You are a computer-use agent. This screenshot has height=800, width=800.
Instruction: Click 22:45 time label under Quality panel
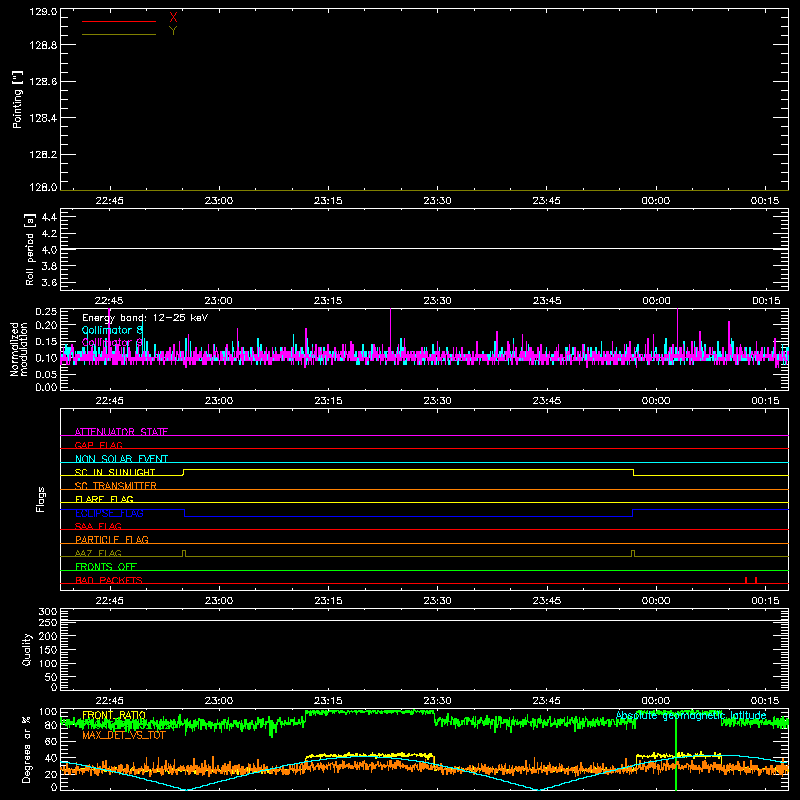109,701
